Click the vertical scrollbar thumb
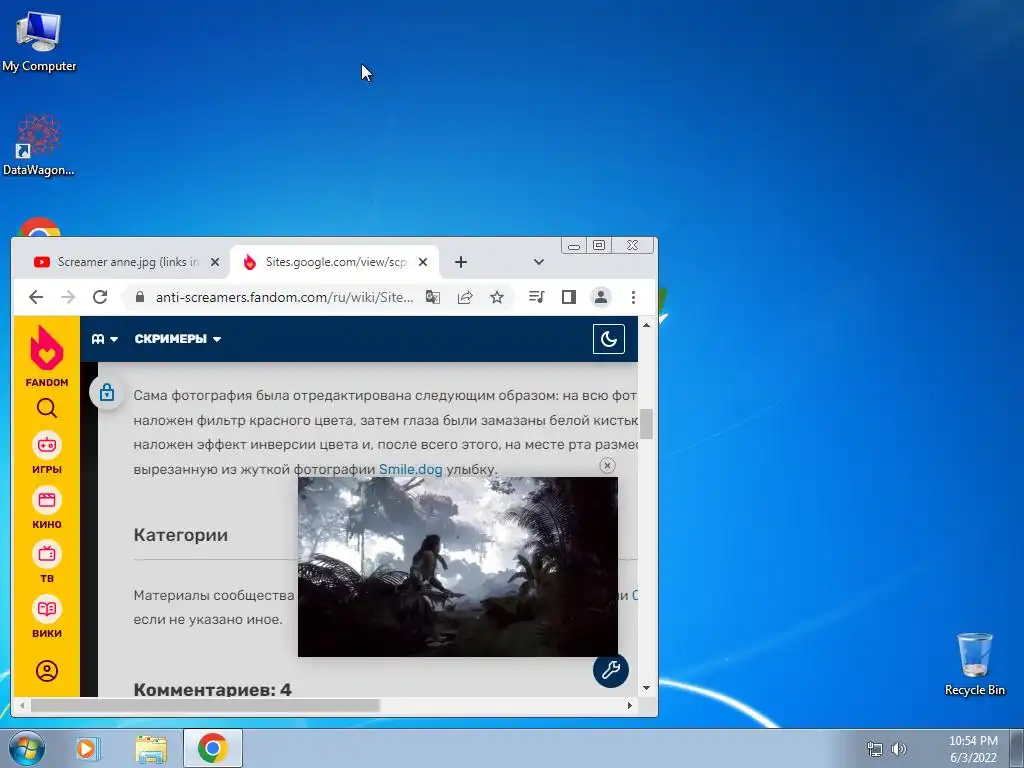Image resolution: width=1024 pixels, height=768 pixels. (647, 424)
